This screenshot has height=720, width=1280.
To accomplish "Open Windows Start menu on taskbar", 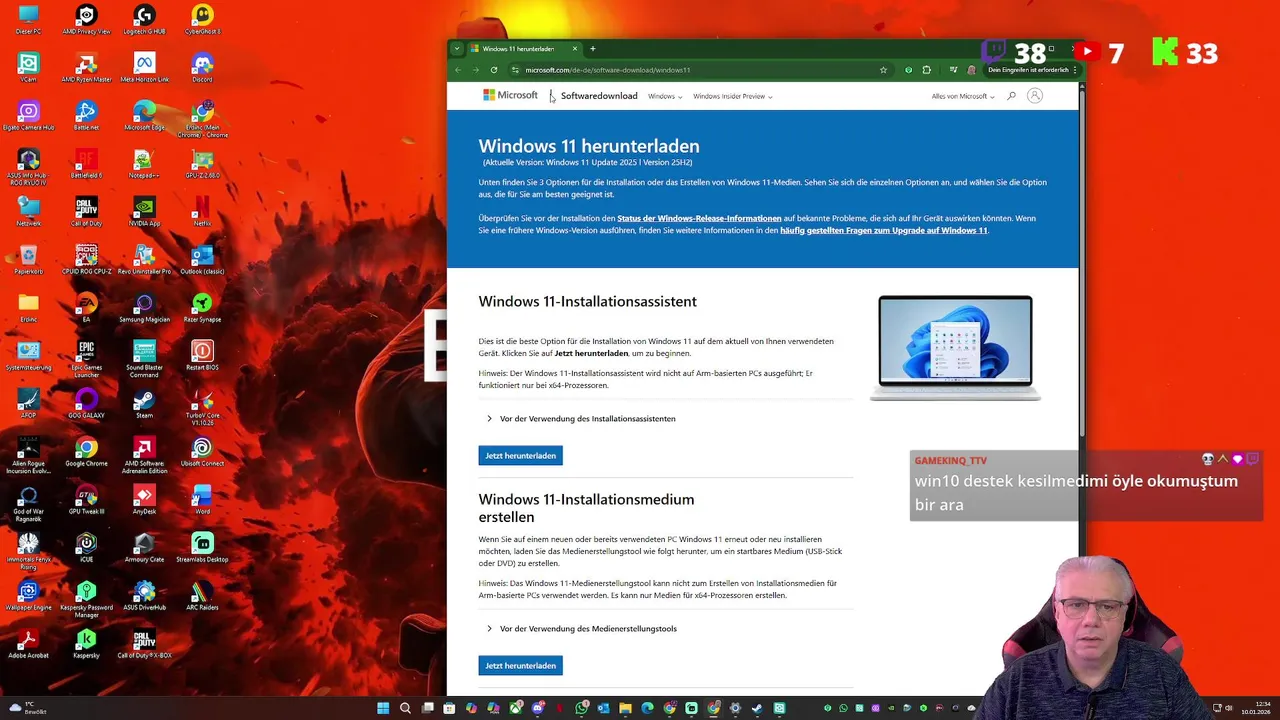I will point(383,708).
